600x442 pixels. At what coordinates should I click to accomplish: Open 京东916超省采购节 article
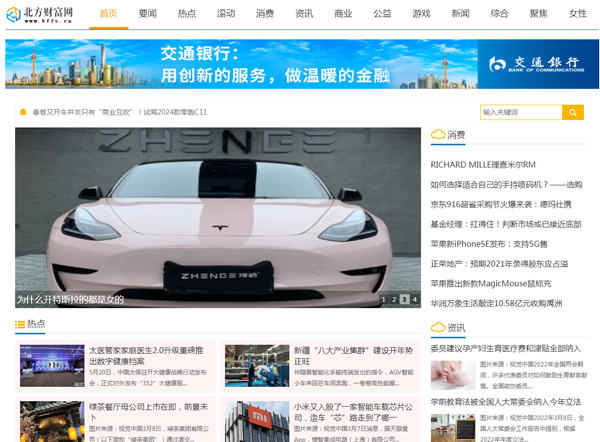pyautogui.click(x=501, y=204)
